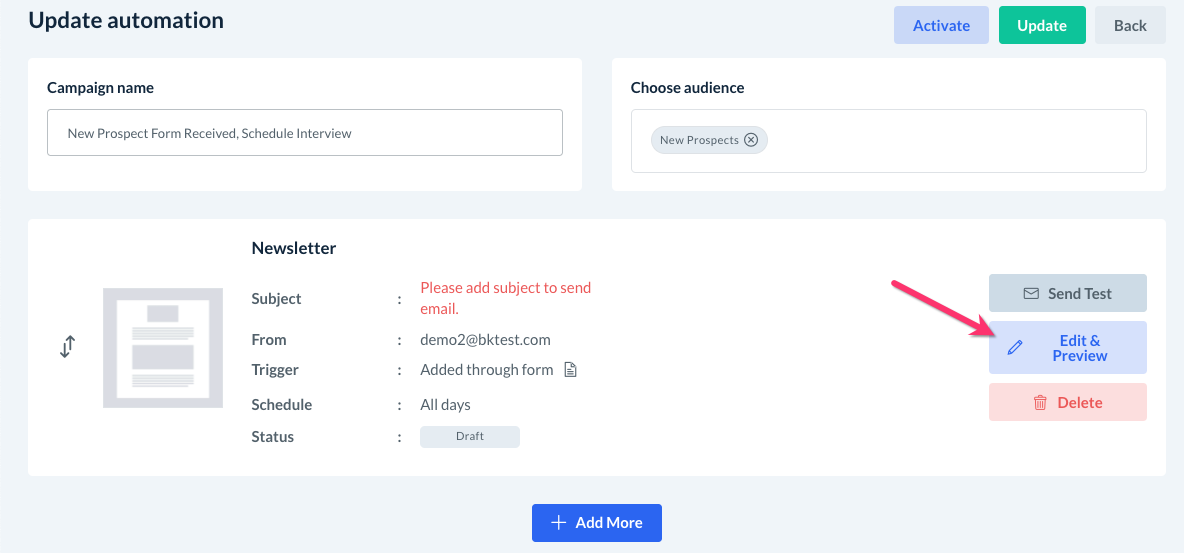Image resolution: width=1184 pixels, height=553 pixels.
Task: Click the trash icon on Delete
Action: click(x=1040, y=402)
